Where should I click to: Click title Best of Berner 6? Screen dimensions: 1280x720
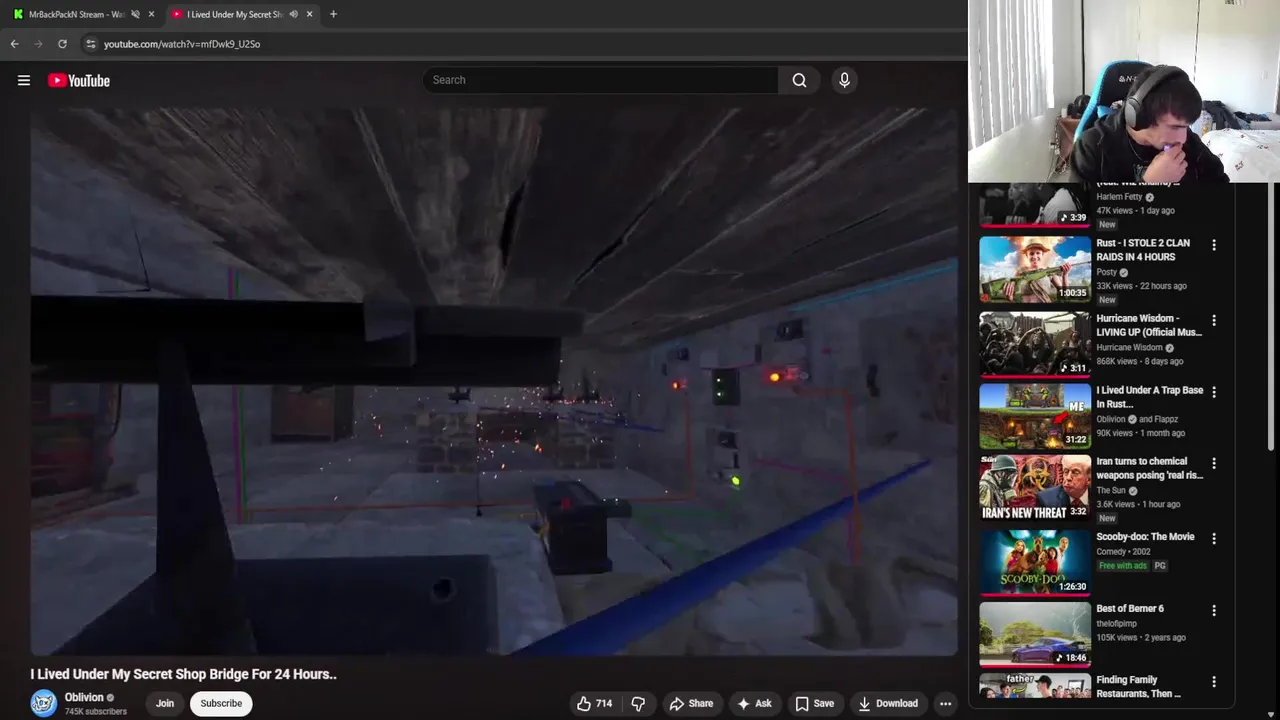(x=1130, y=608)
